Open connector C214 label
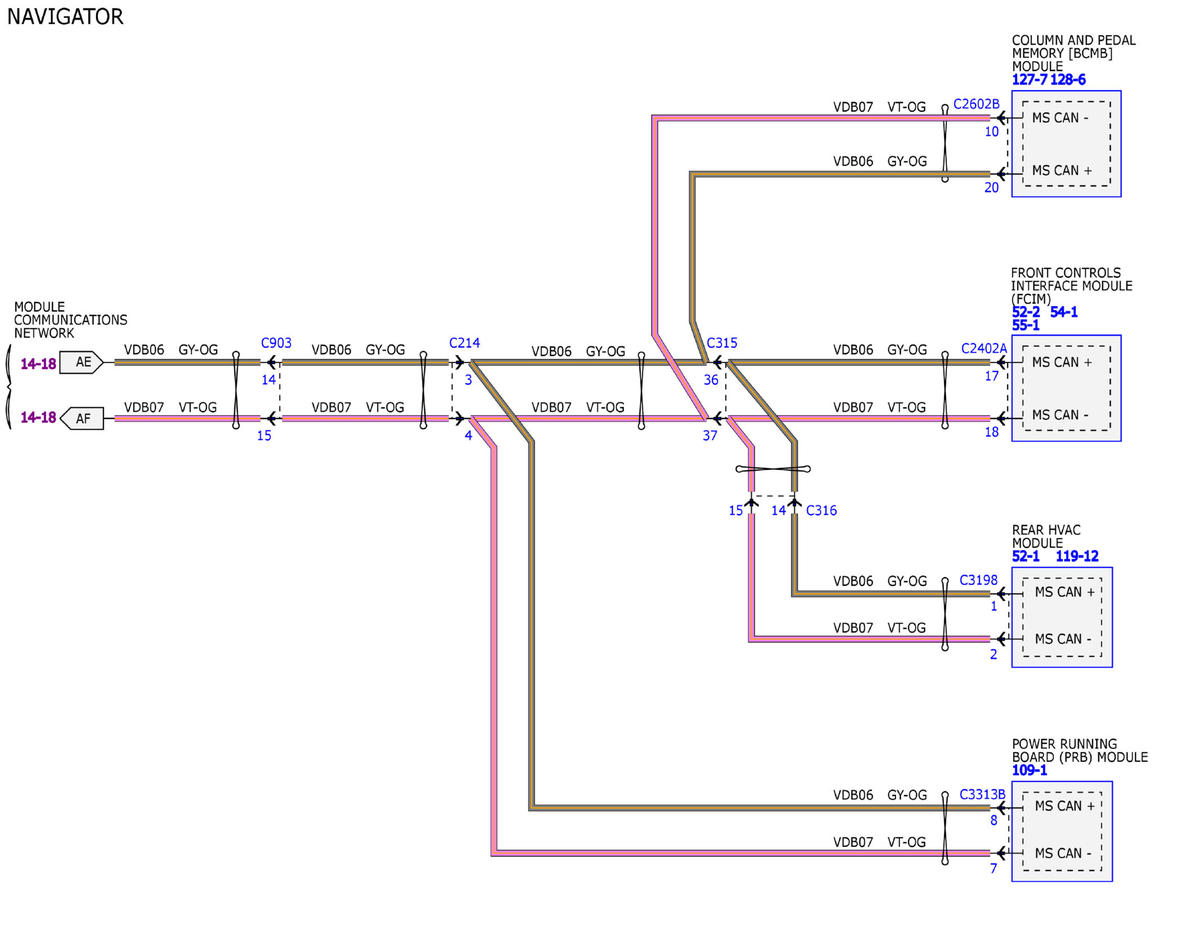Screen dimensions: 1200x927 (x=465, y=343)
